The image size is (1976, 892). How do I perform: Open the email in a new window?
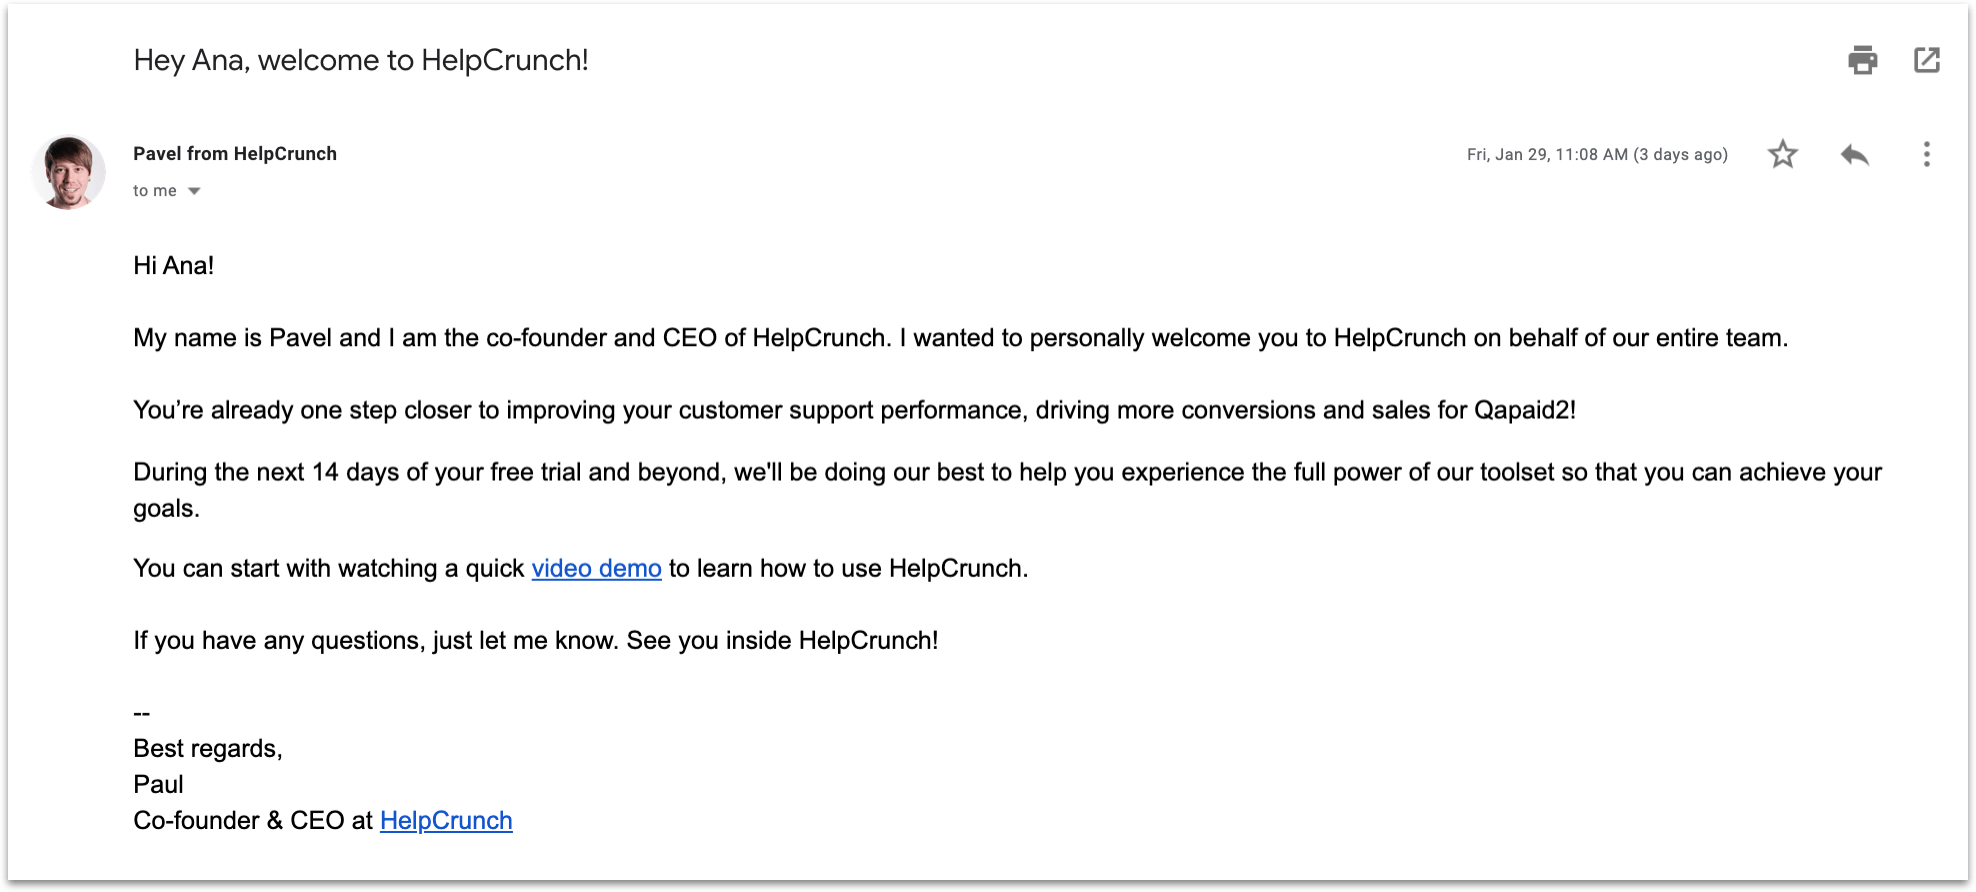click(x=1926, y=60)
